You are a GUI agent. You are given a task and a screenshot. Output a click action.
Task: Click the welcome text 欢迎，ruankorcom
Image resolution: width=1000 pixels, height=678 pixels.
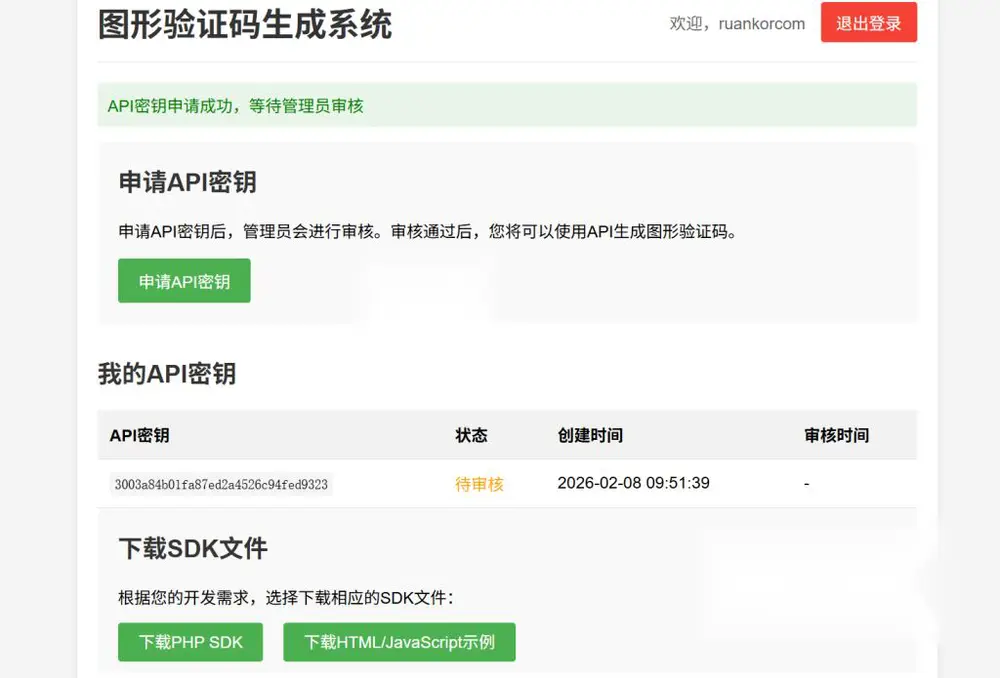click(737, 24)
